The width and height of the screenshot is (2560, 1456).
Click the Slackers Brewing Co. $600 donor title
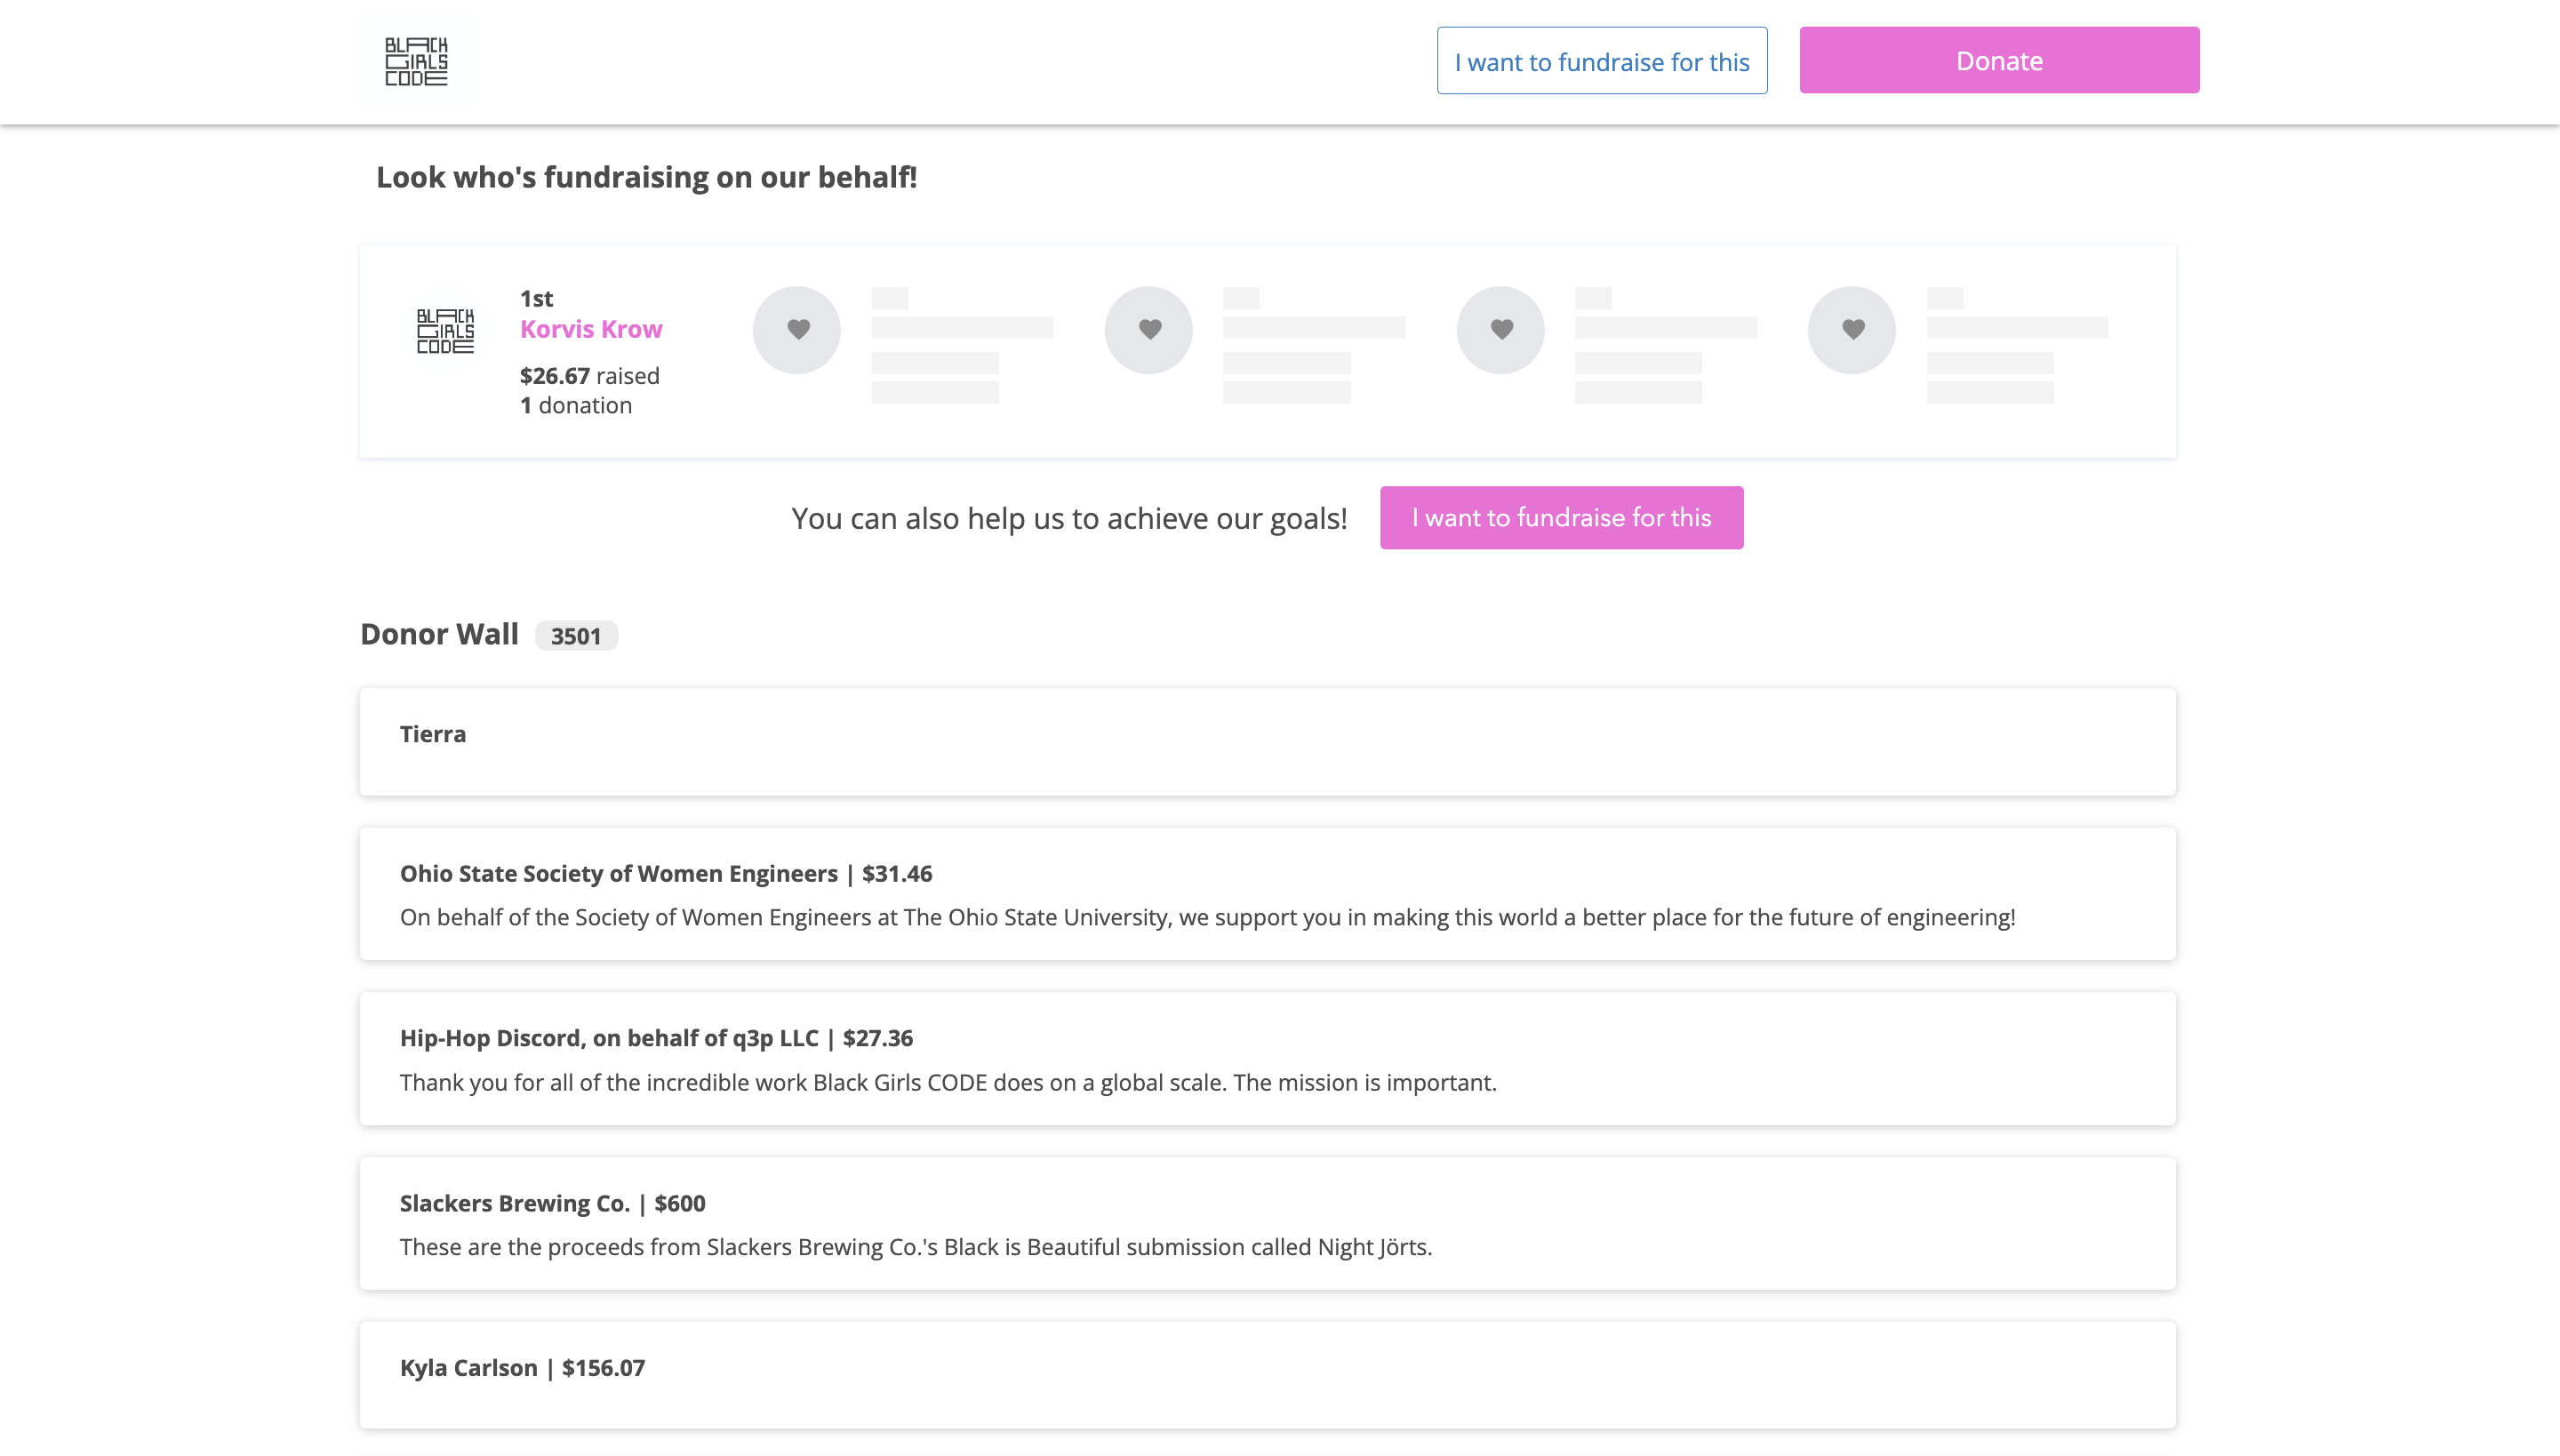point(553,1203)
